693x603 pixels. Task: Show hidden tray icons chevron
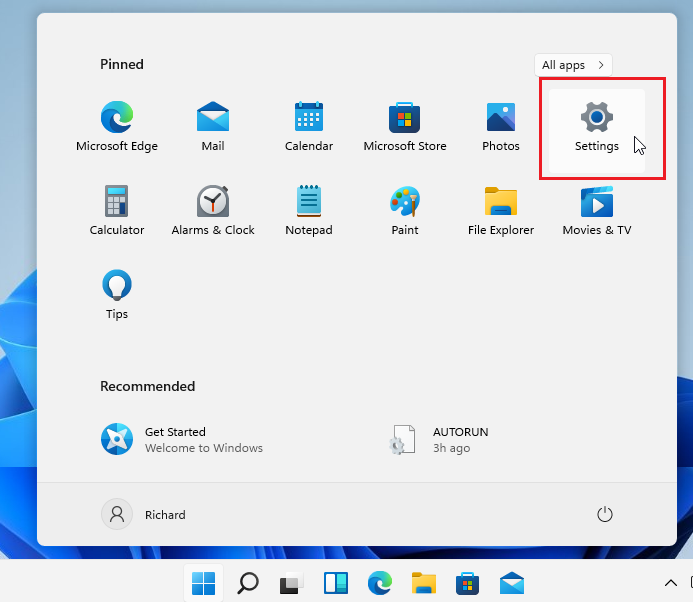[x=670, y=583]
